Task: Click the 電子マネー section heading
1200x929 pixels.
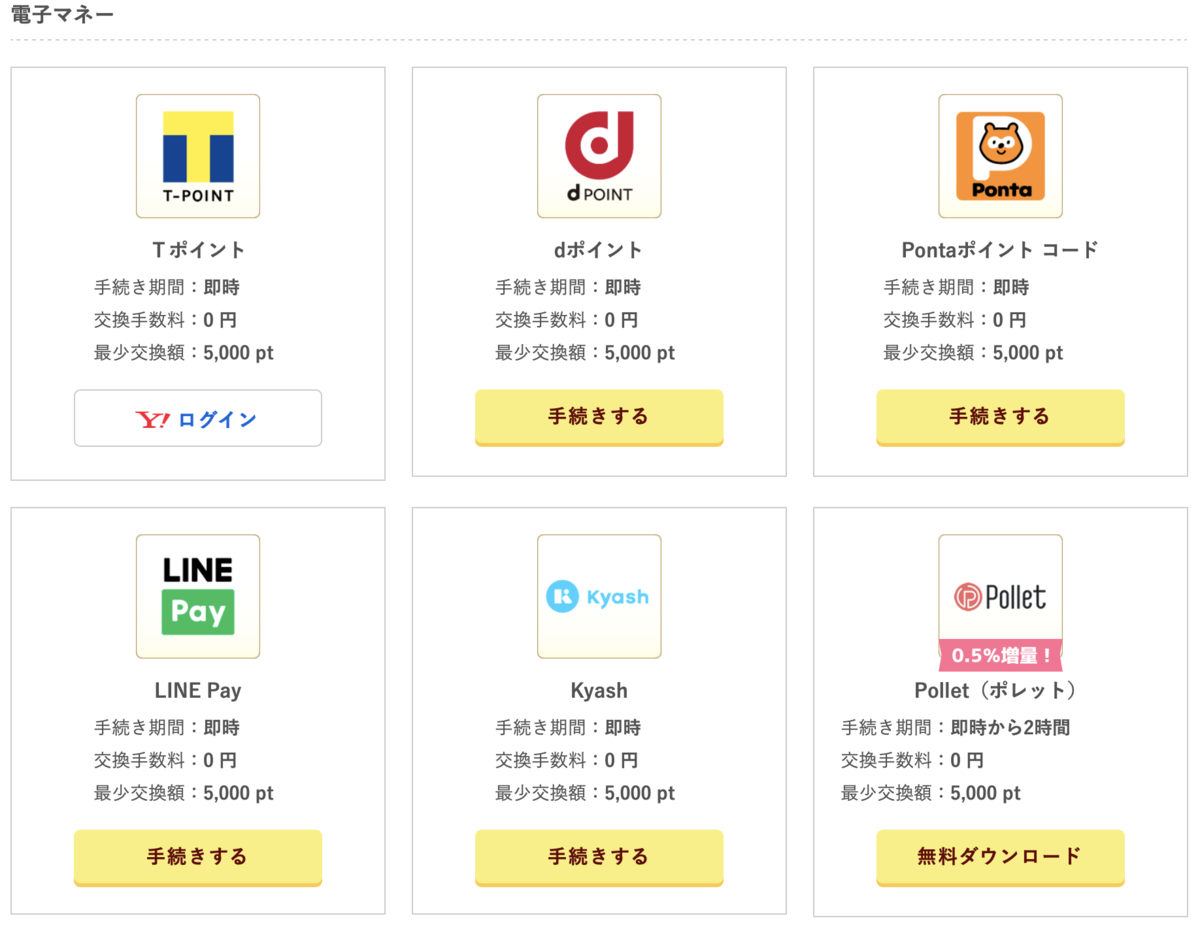Action: (61, 14)
